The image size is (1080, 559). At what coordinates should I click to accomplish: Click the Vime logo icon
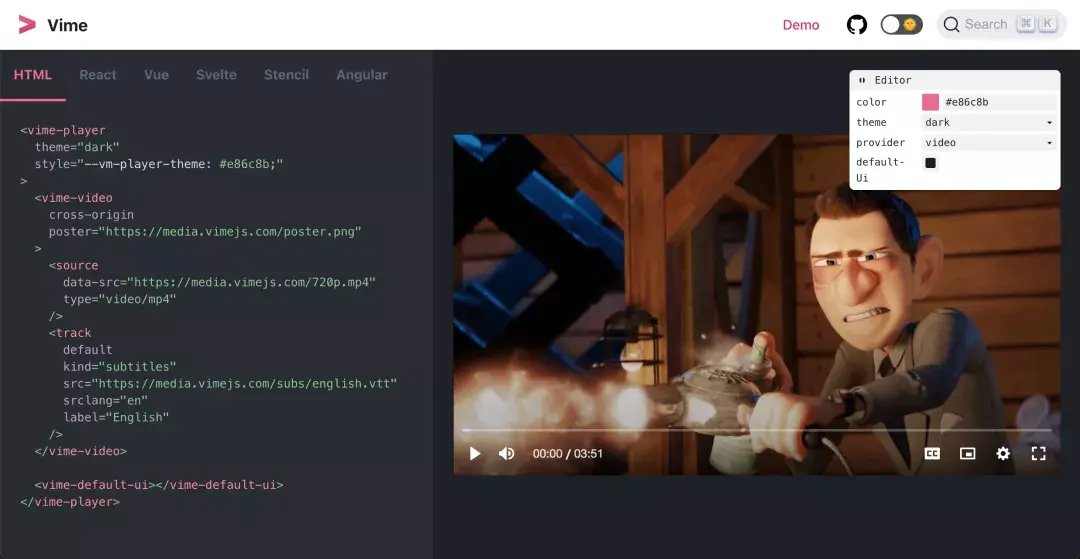pos(27,25)
